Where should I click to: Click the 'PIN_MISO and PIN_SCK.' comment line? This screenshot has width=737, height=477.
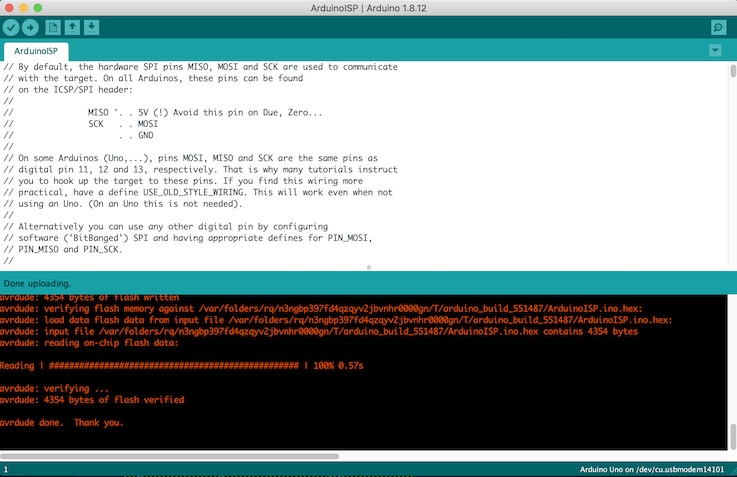(63, 249)
